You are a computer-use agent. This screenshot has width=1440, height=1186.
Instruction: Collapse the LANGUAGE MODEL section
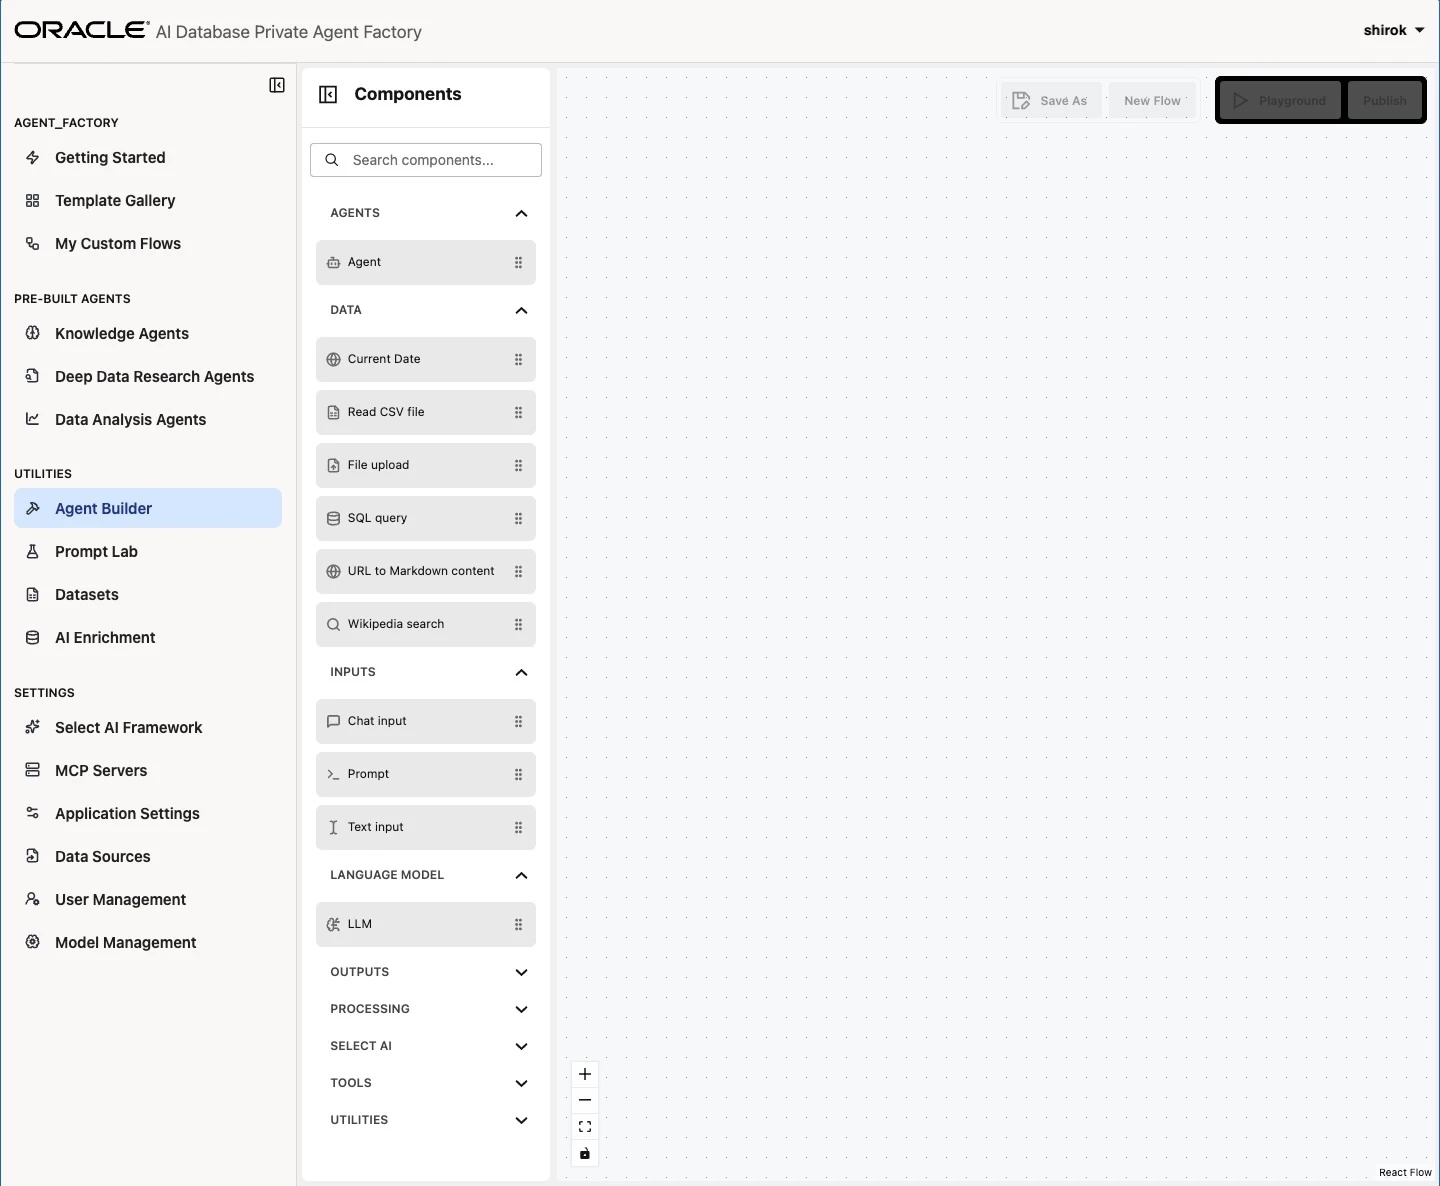pos(521,876)
